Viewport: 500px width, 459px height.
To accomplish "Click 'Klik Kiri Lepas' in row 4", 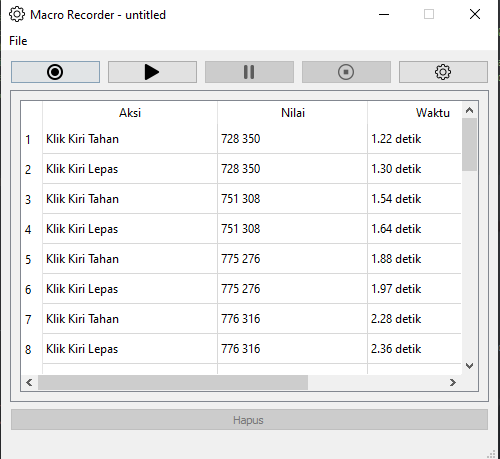I will pos(82,229).
